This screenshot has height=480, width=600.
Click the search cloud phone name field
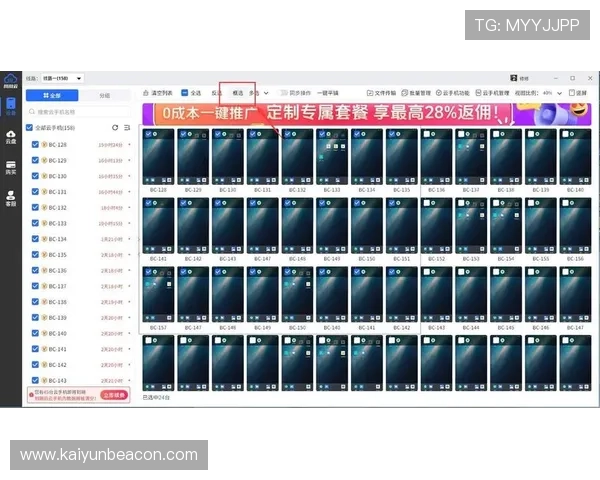pos(80,112)
